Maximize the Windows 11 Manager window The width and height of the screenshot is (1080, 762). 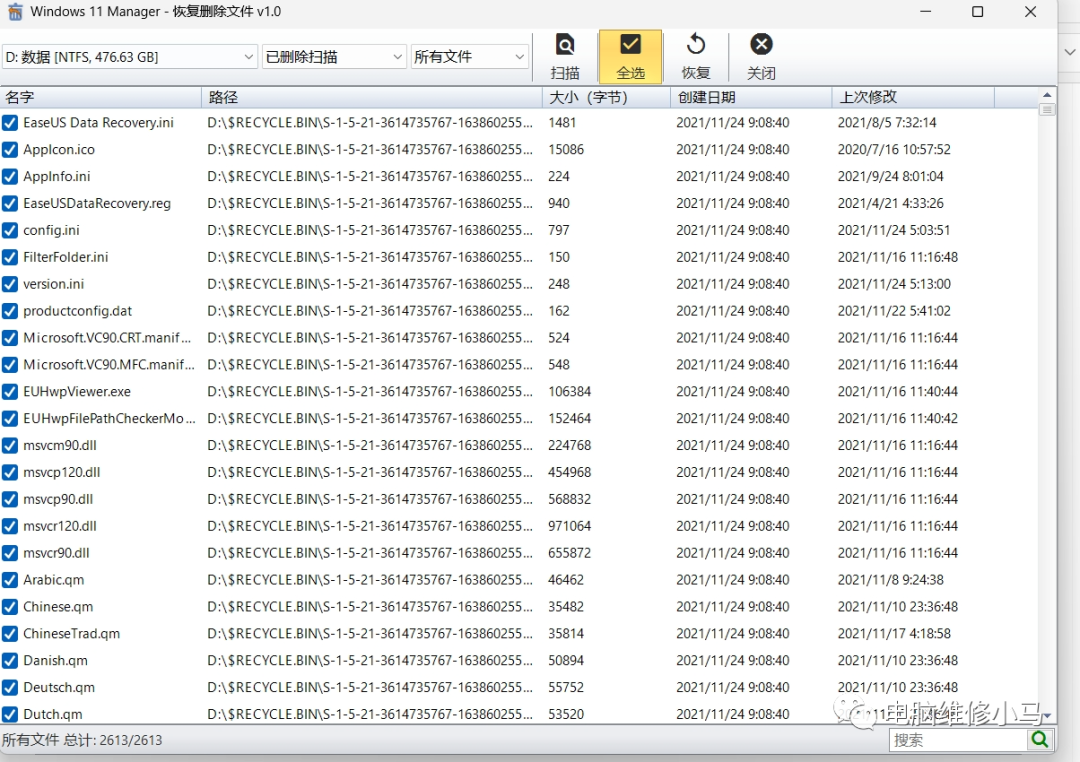point(977,12)
